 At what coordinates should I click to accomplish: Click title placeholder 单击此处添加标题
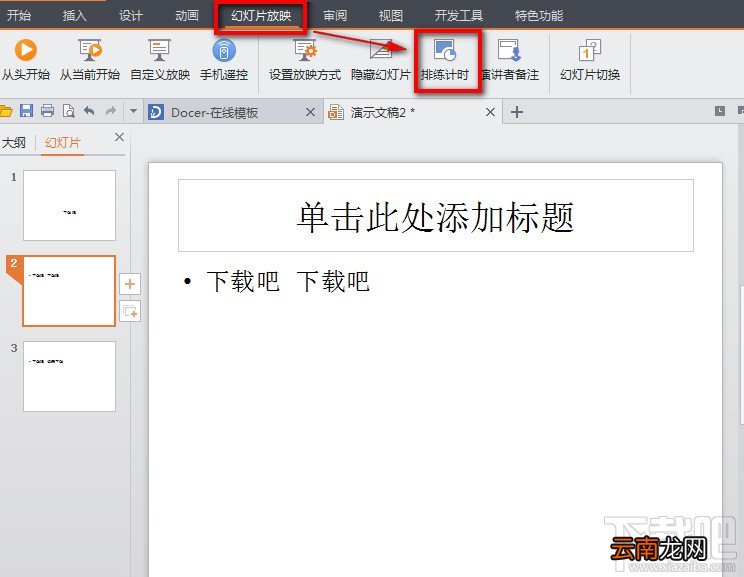(x=436, y=216)
